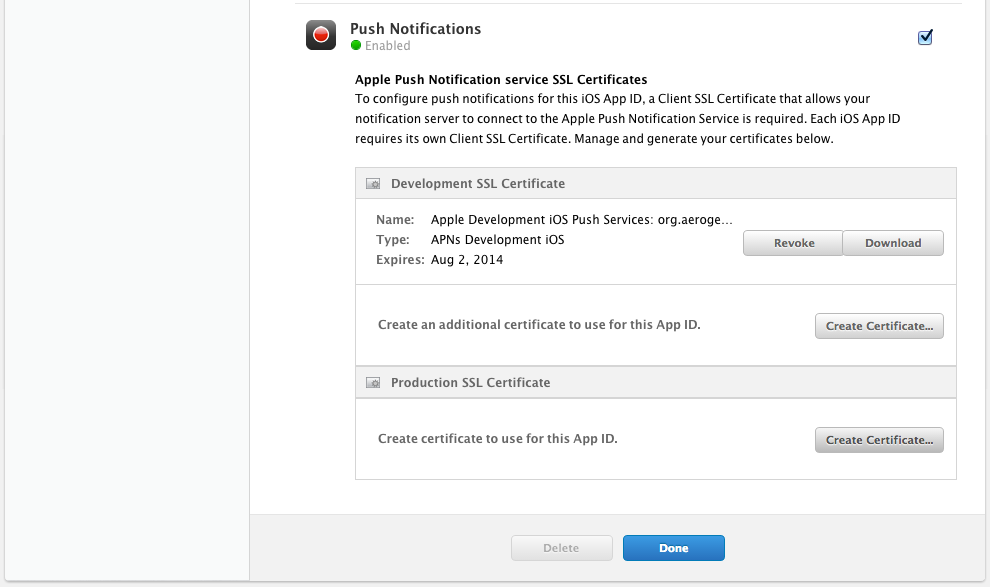Select the truncated certificate name org.aeroge
990x587 pixels.
581,219
